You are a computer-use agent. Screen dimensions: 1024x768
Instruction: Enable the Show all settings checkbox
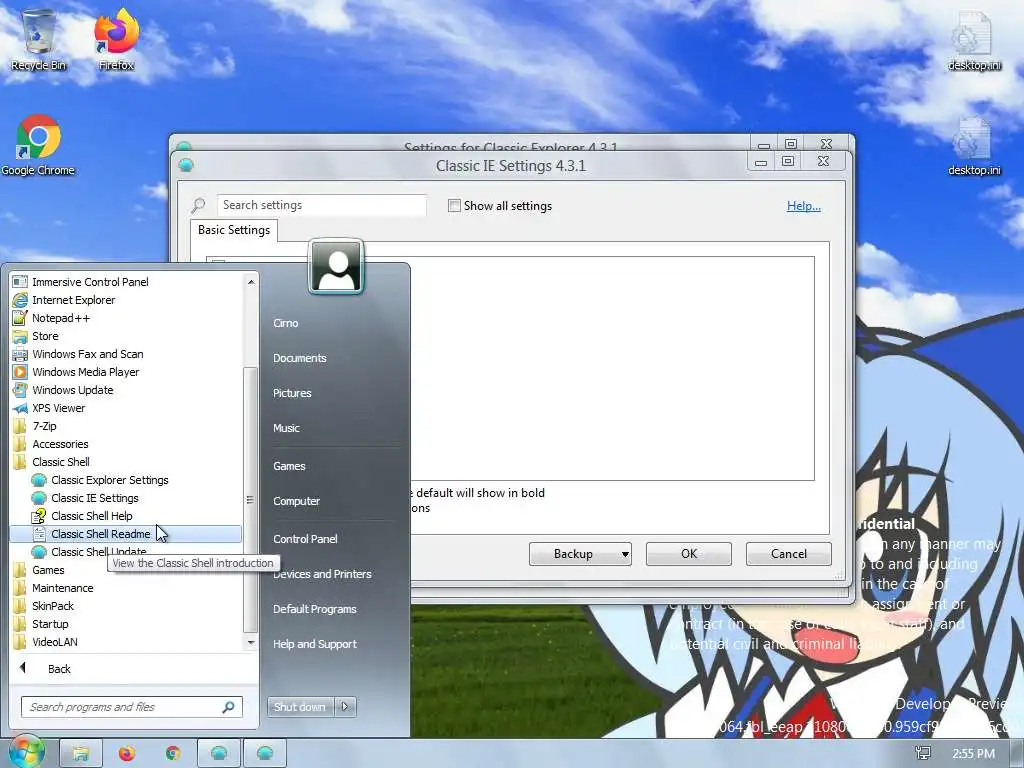(x=454, y=206)
